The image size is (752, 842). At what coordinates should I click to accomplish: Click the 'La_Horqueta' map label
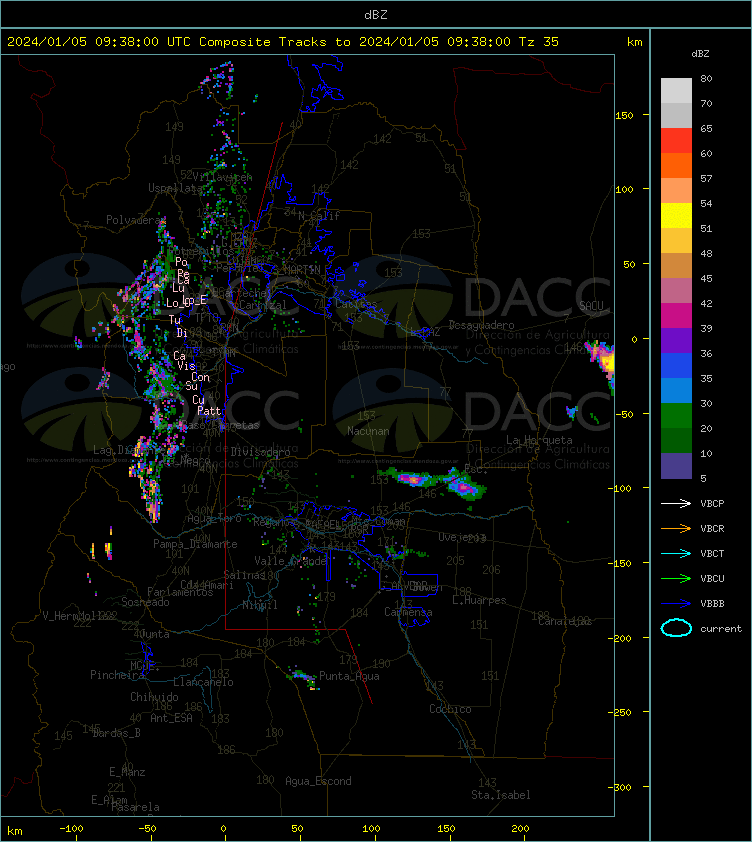tap(539, 440)
